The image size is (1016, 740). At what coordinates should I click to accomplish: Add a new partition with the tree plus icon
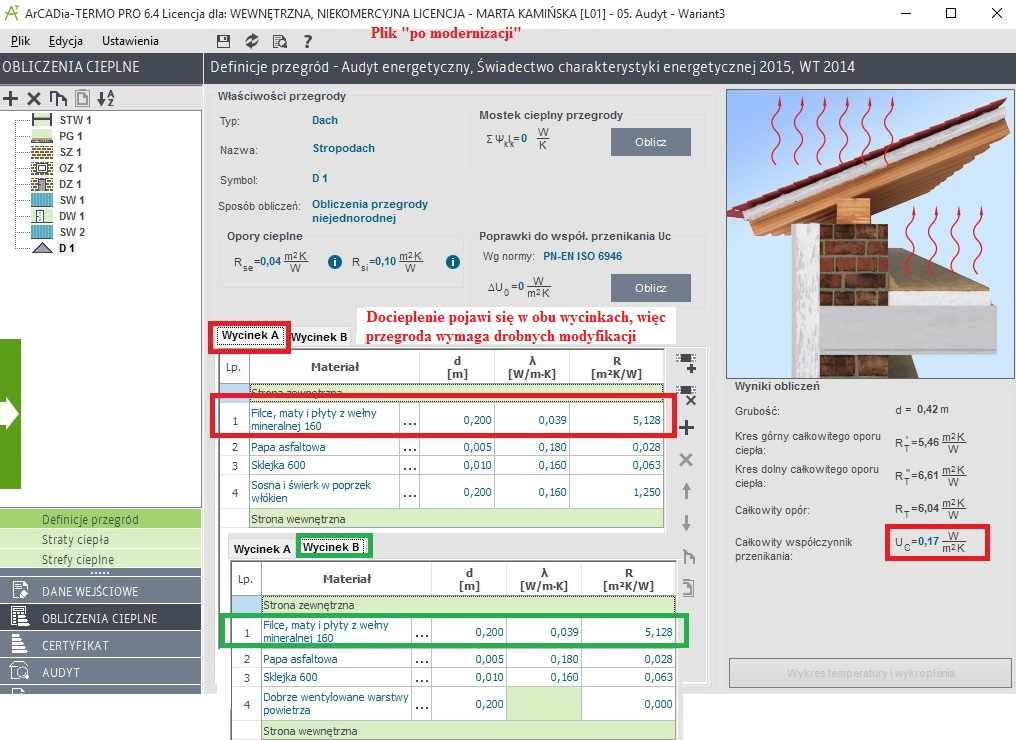pyautogui.click(x=10, y=98)
